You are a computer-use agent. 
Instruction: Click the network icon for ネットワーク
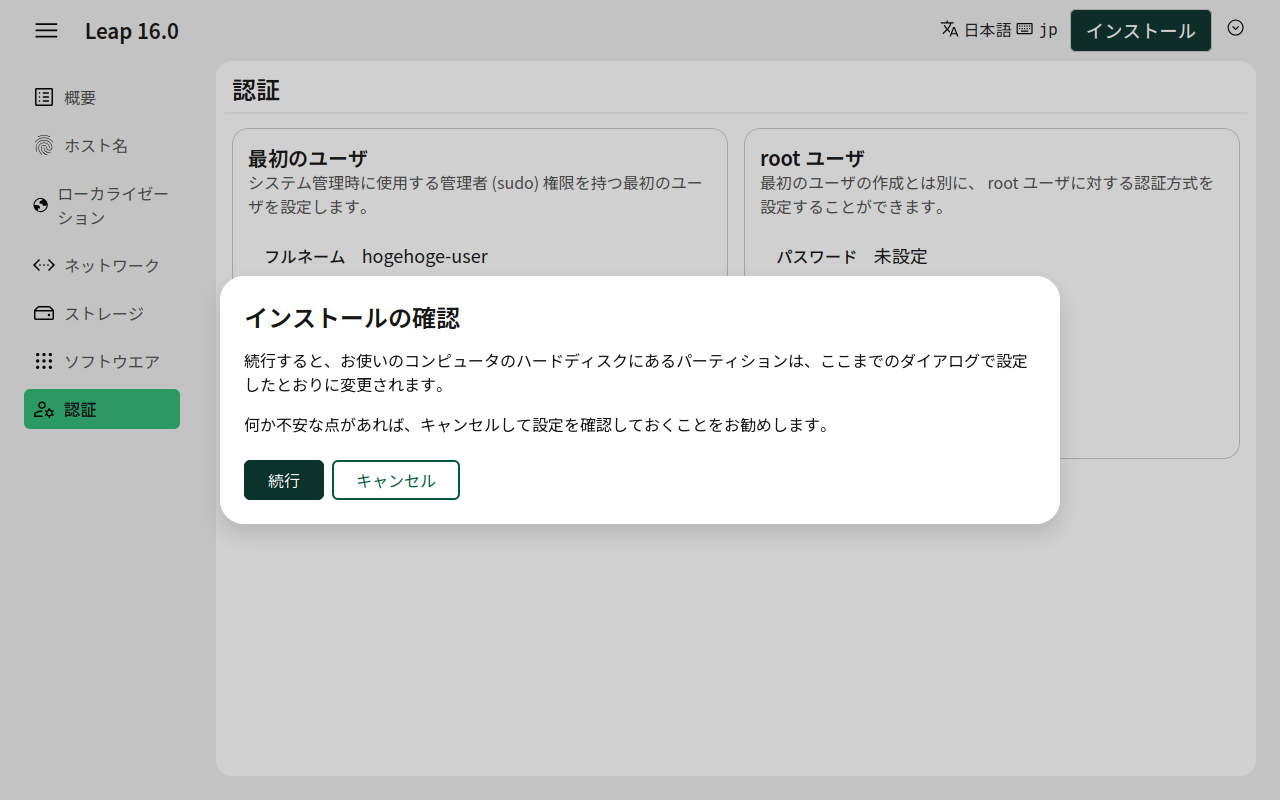pos(44,265)
